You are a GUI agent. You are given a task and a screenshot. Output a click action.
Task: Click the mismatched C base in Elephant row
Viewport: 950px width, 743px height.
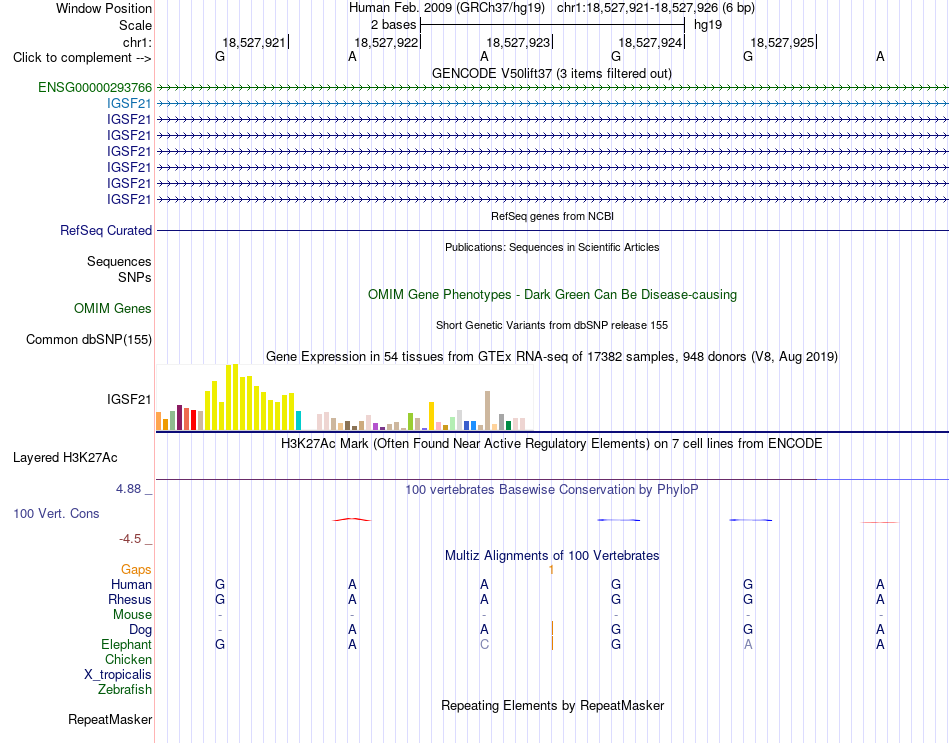[x=484, y=644]
